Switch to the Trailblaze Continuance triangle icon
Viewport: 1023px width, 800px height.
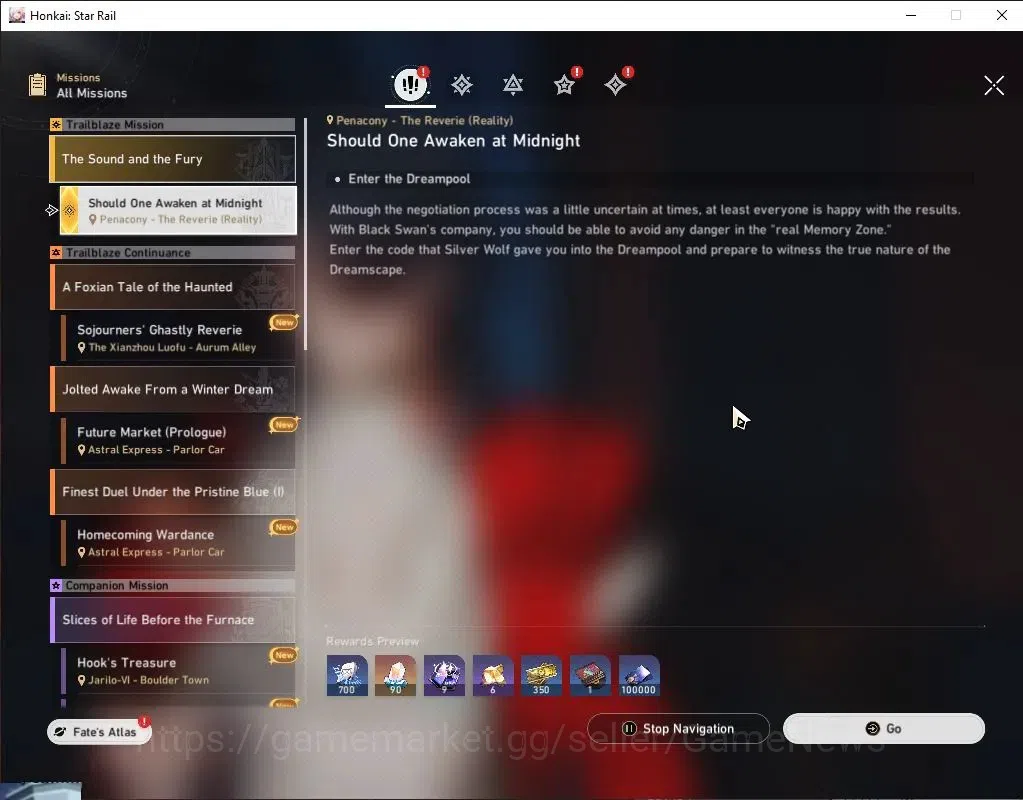click(x=513, y=85)
